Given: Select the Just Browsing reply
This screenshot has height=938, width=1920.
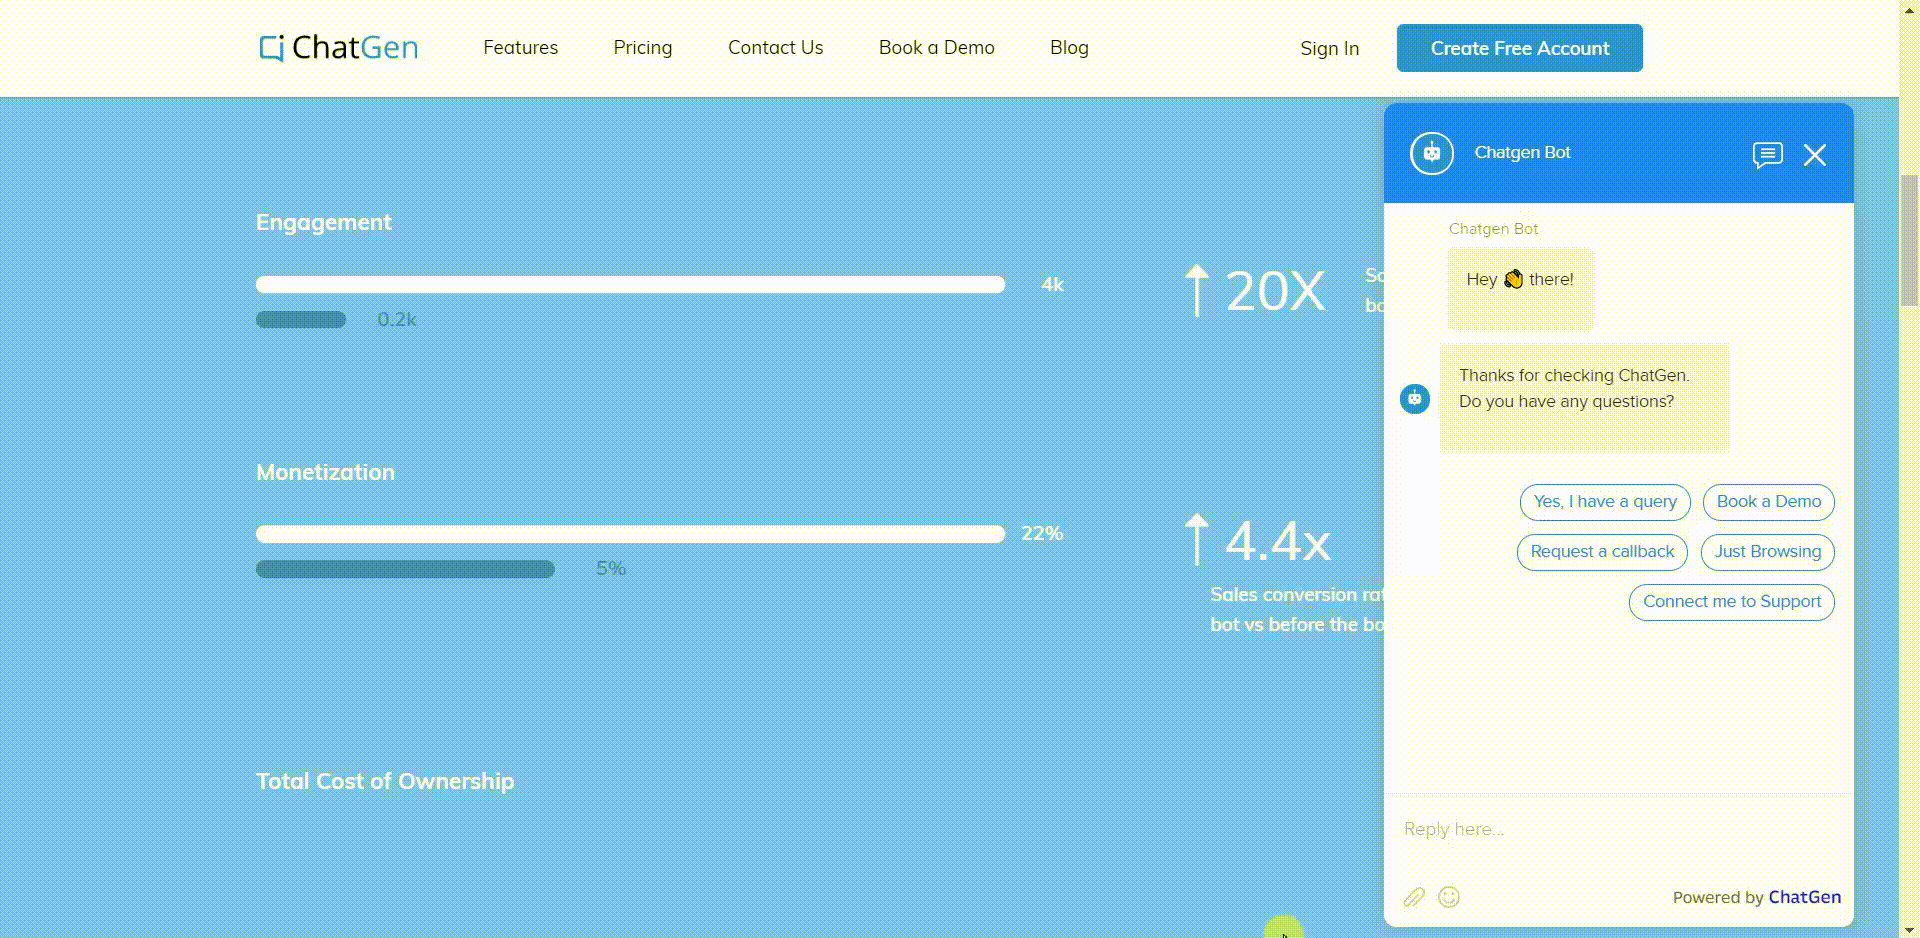Looking at the screenshot, I should (1767, 552).
